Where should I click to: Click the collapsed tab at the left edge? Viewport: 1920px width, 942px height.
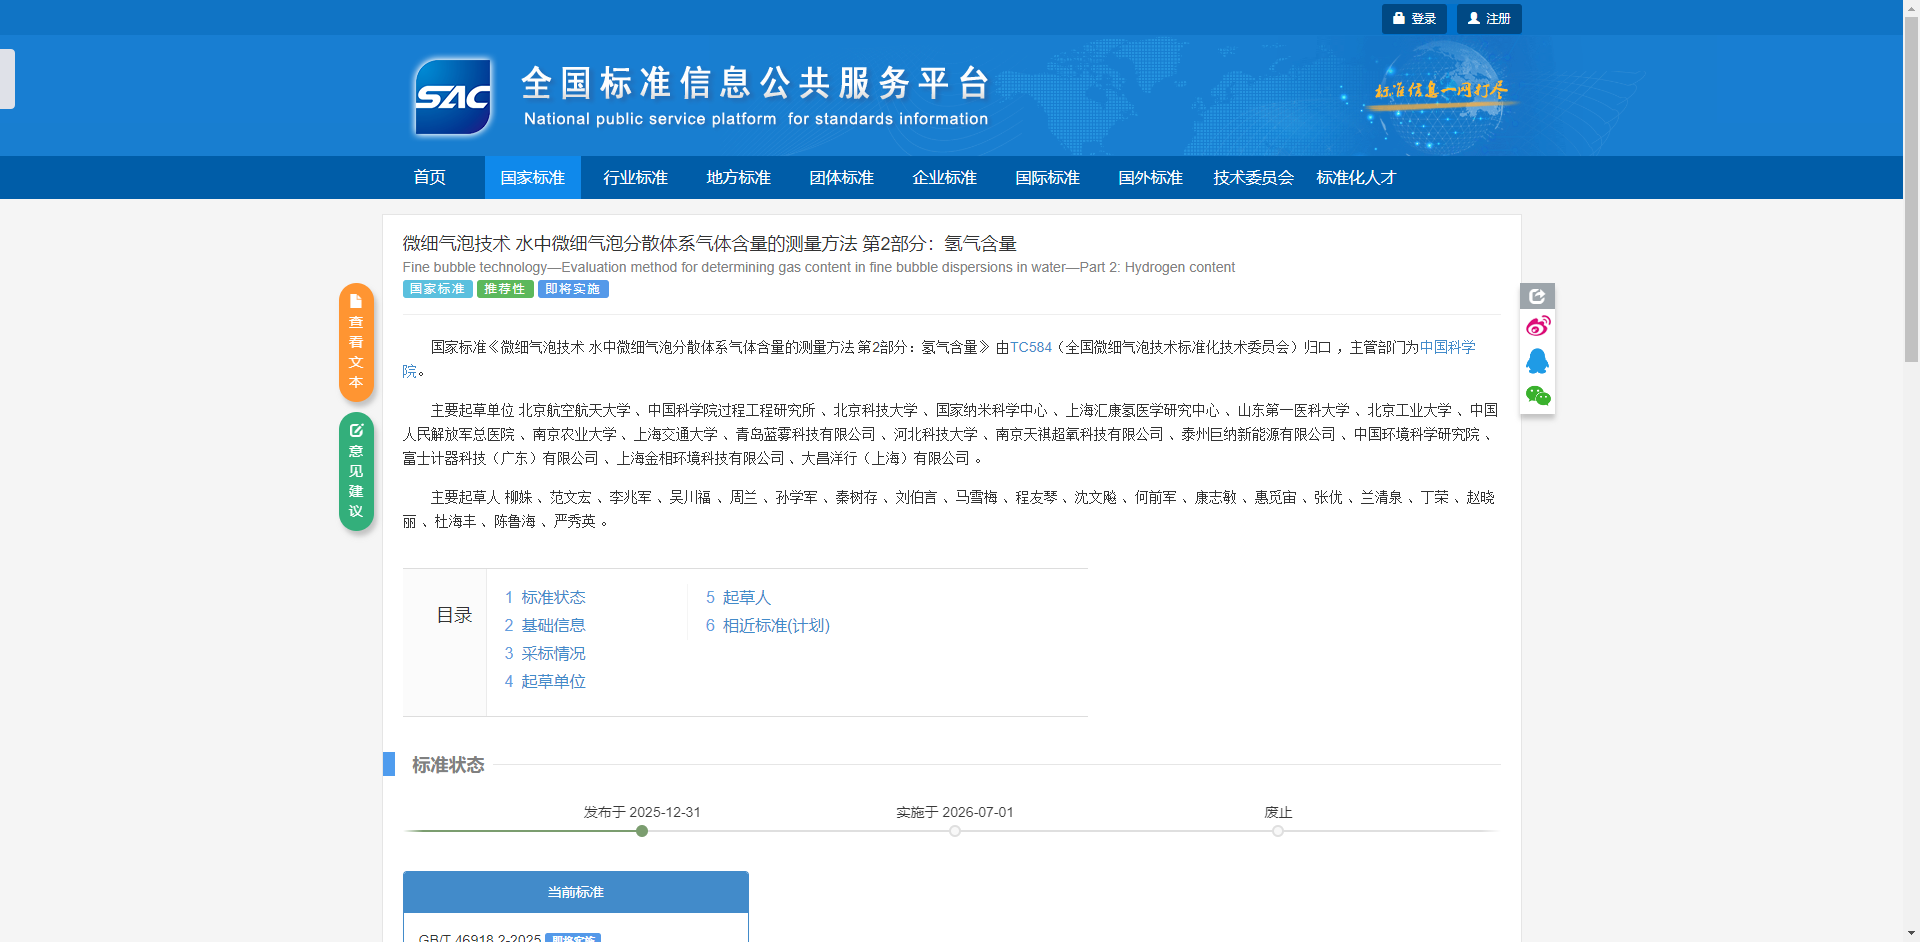tap(7, 79)
